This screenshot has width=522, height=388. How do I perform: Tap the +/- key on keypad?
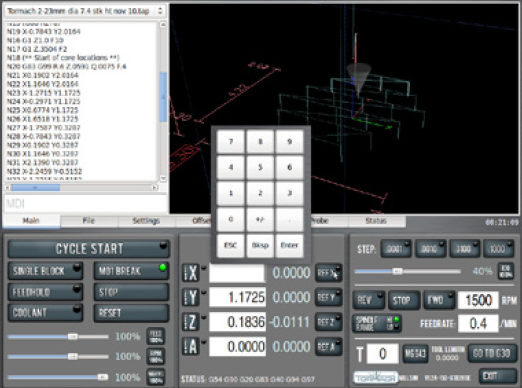click(260, 219)
